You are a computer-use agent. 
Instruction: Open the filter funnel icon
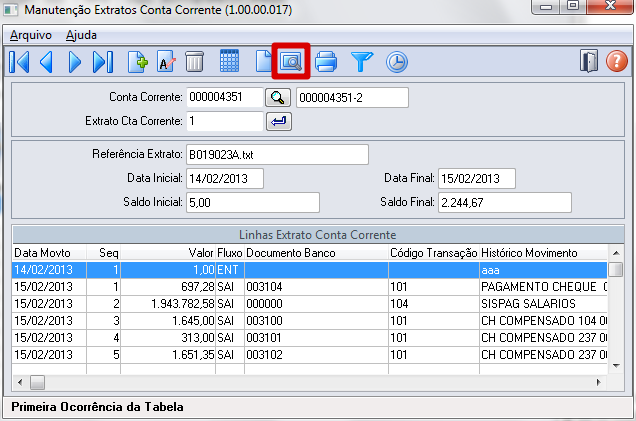coord(361,62)
